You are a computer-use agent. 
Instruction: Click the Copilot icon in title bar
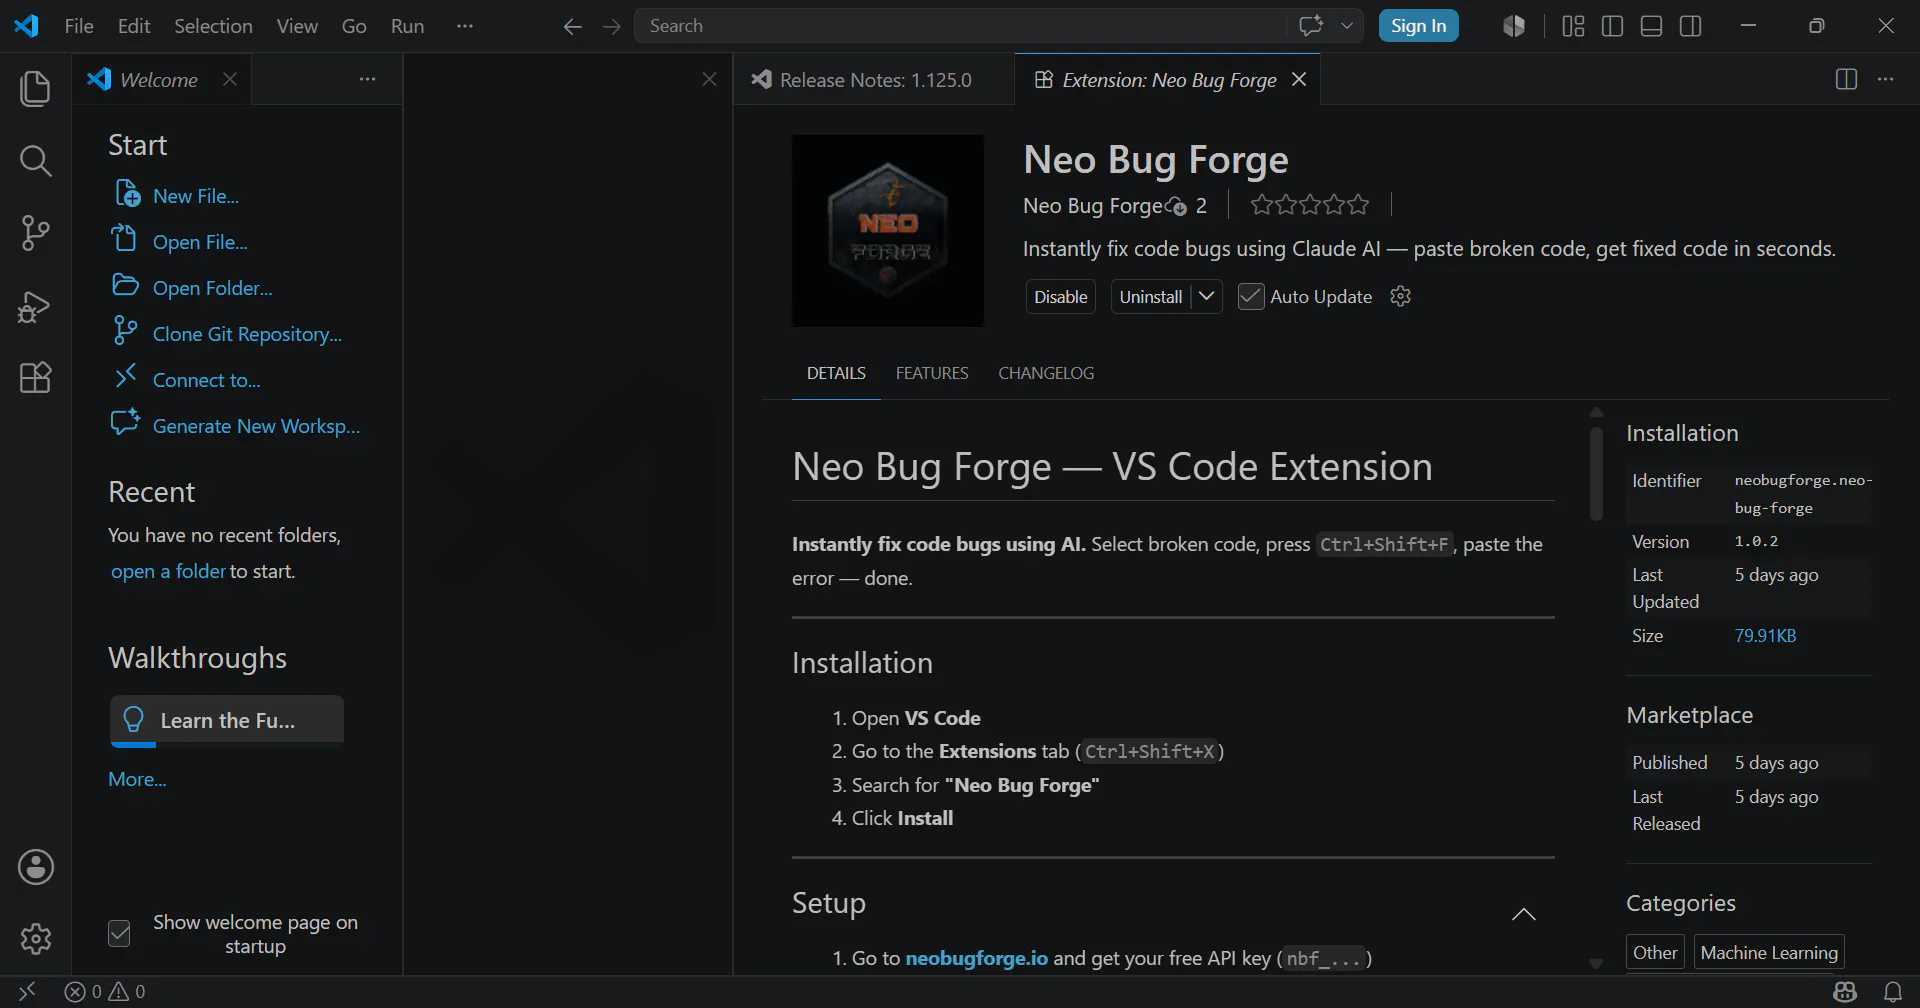tap(1514, 26)
